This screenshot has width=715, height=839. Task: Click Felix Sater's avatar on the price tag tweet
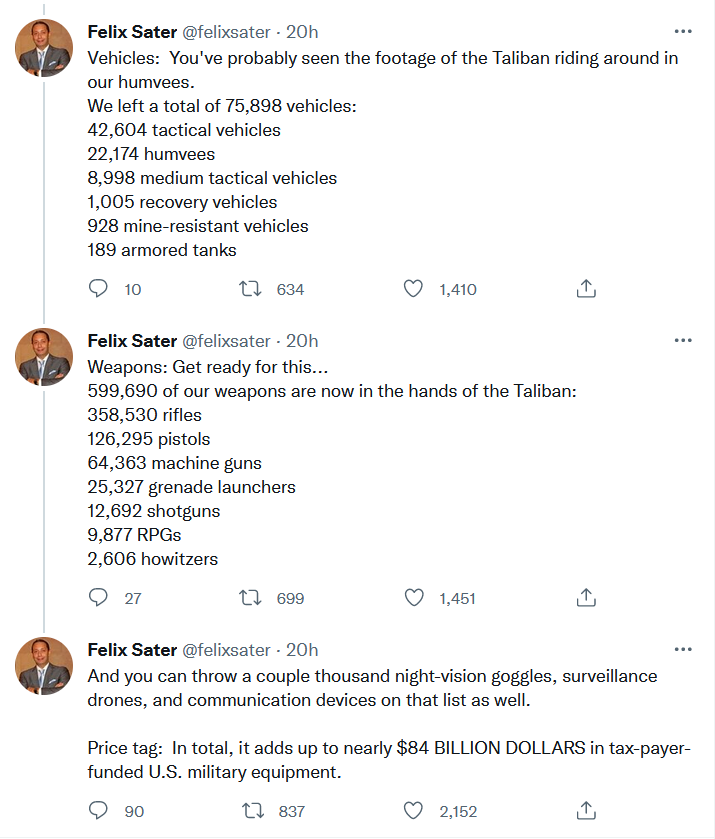(x=45, y=666)
